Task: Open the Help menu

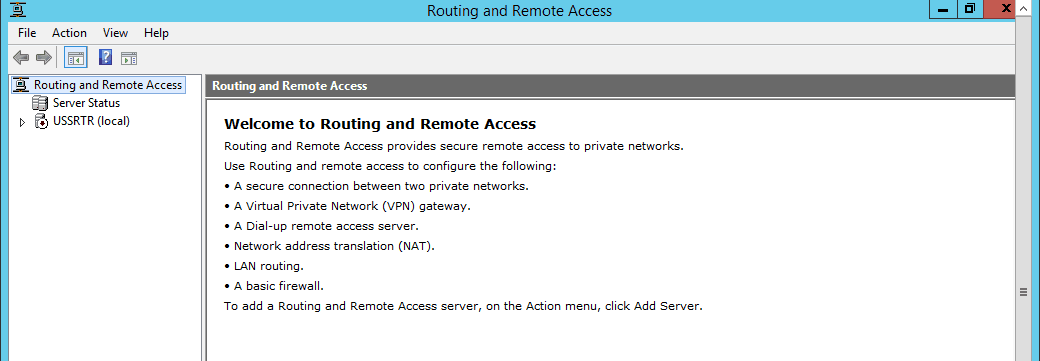Action: click(157, 33)
